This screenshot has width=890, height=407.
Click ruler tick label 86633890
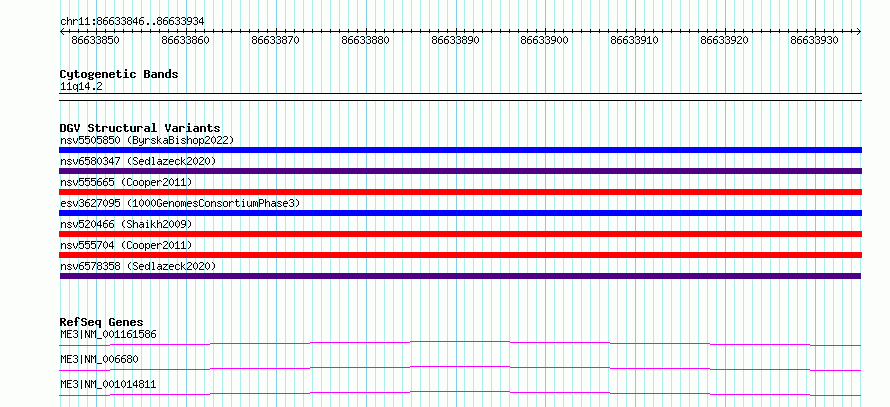tap(455, 40)
